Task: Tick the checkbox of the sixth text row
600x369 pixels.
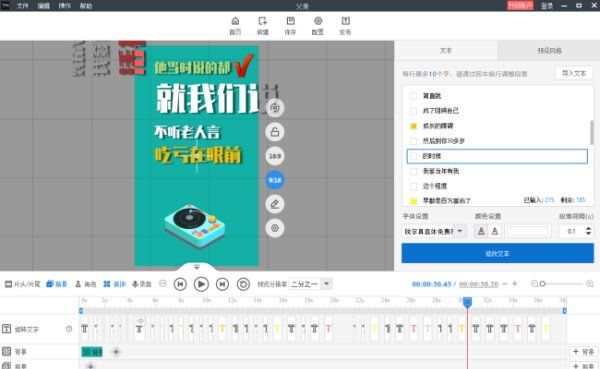Action: (x=413, y=171)
